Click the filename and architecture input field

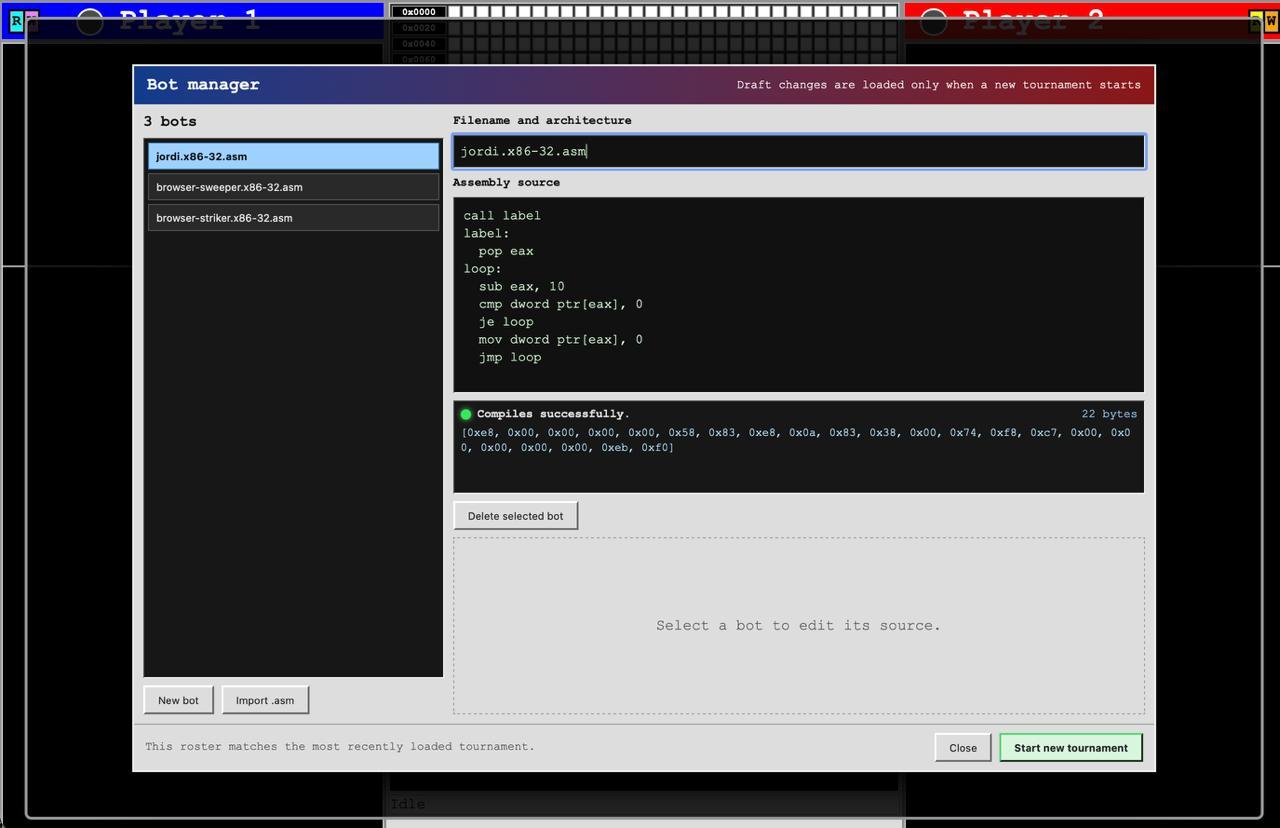click(x=799, y=151)
